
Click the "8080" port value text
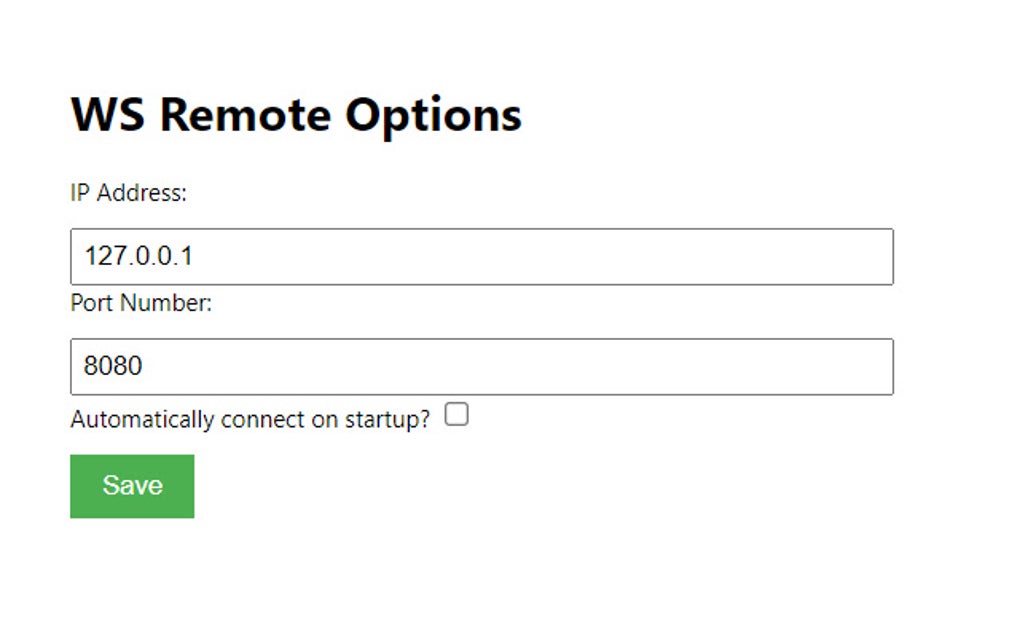pyautogui.click(x=113, y=367)
